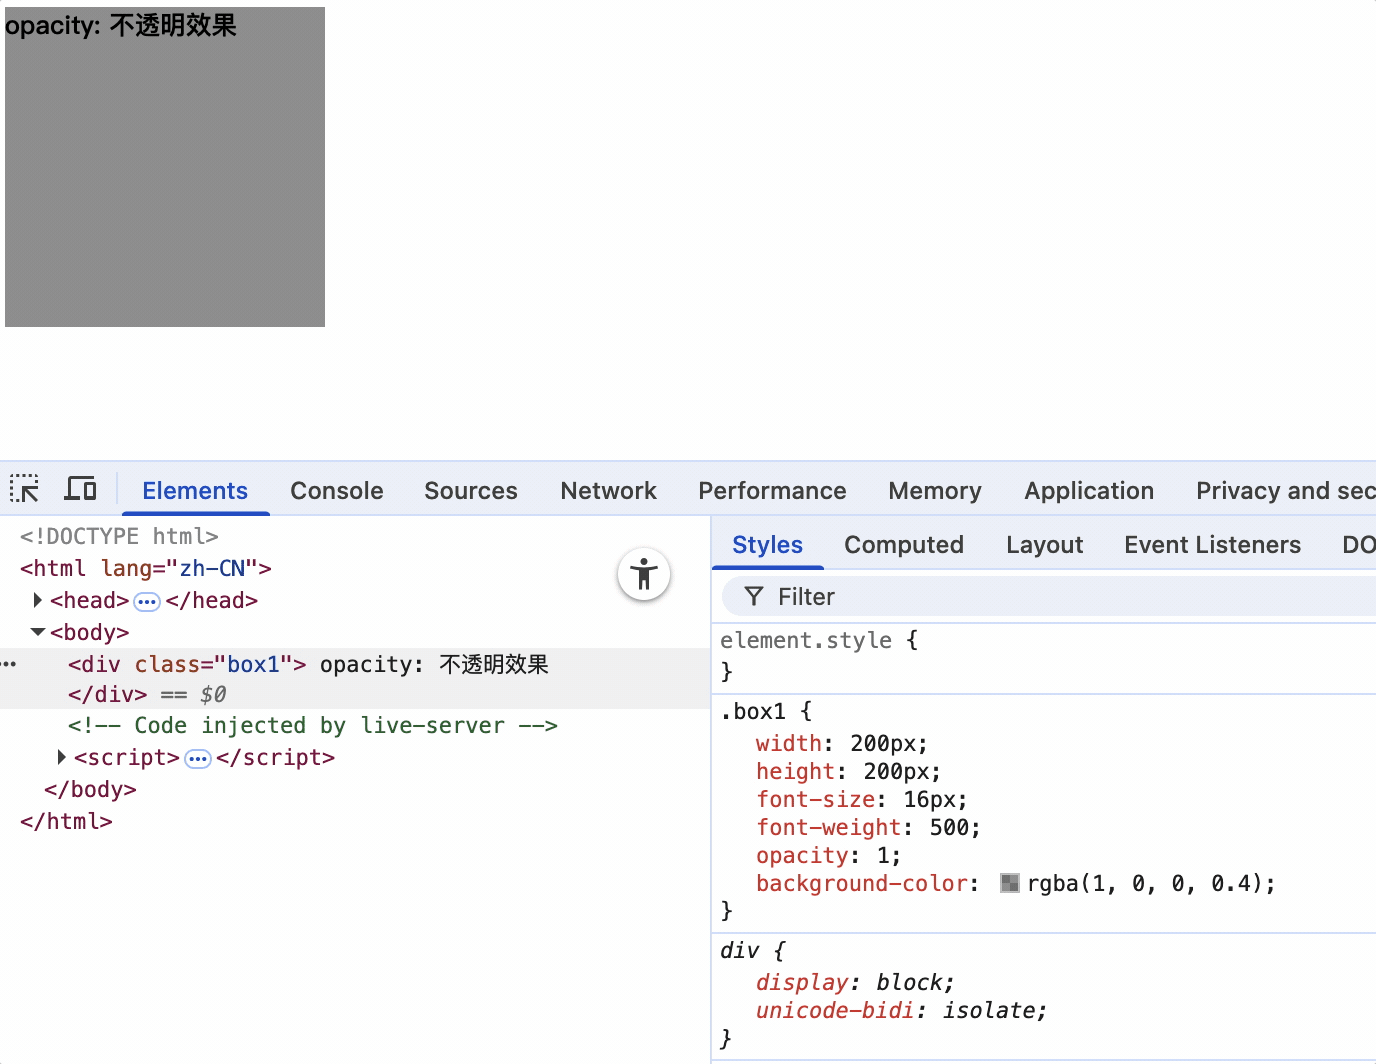This screenshot has height=1064, width=1376.
Task: Select the closing </html> tag row
Action: click(66, 822)
